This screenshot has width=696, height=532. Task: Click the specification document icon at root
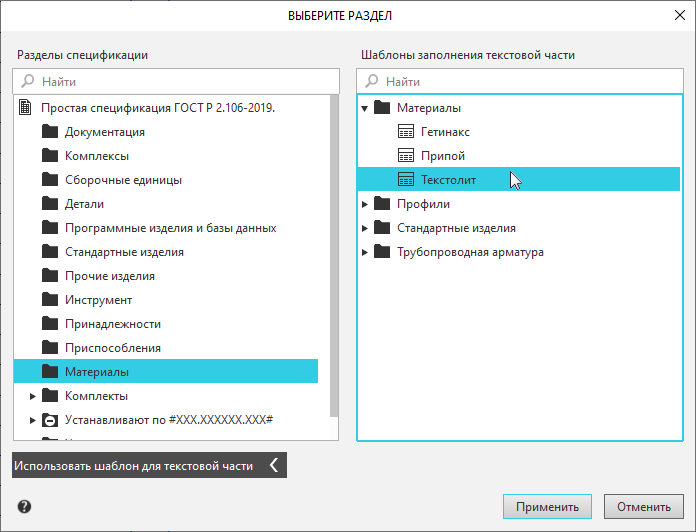pos(26,108)
